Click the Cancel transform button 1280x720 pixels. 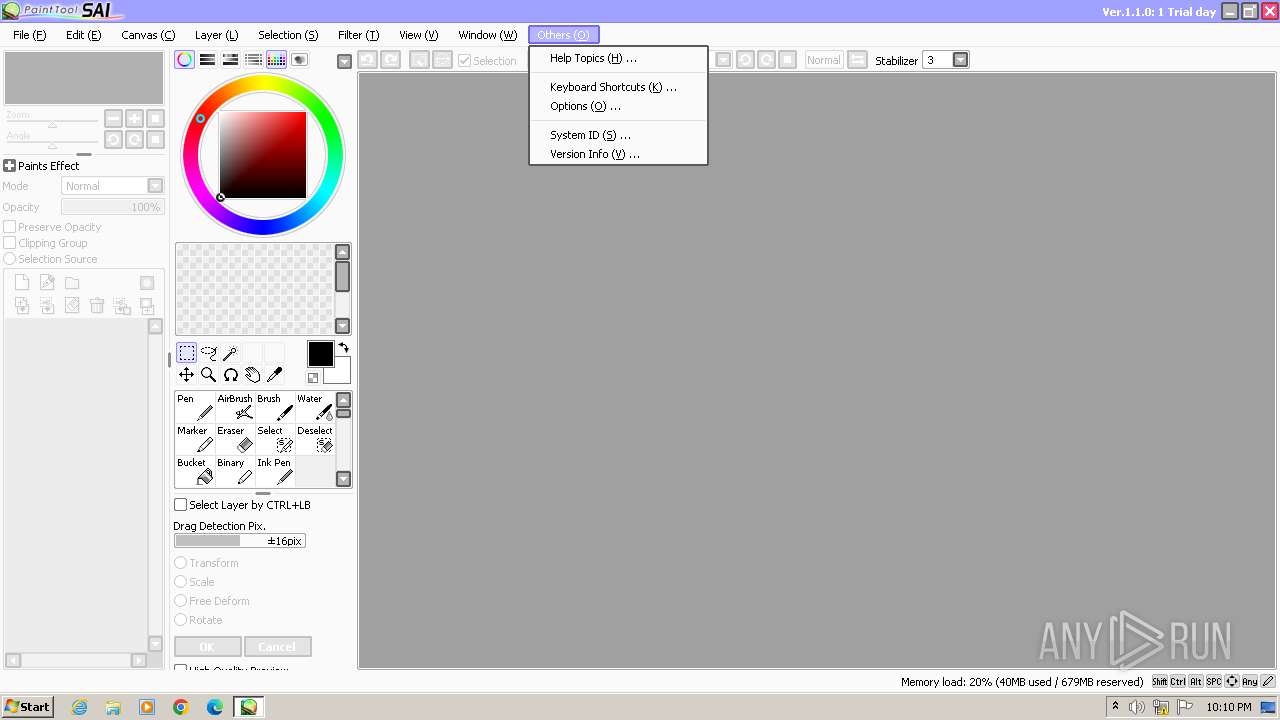pos(277,647)
